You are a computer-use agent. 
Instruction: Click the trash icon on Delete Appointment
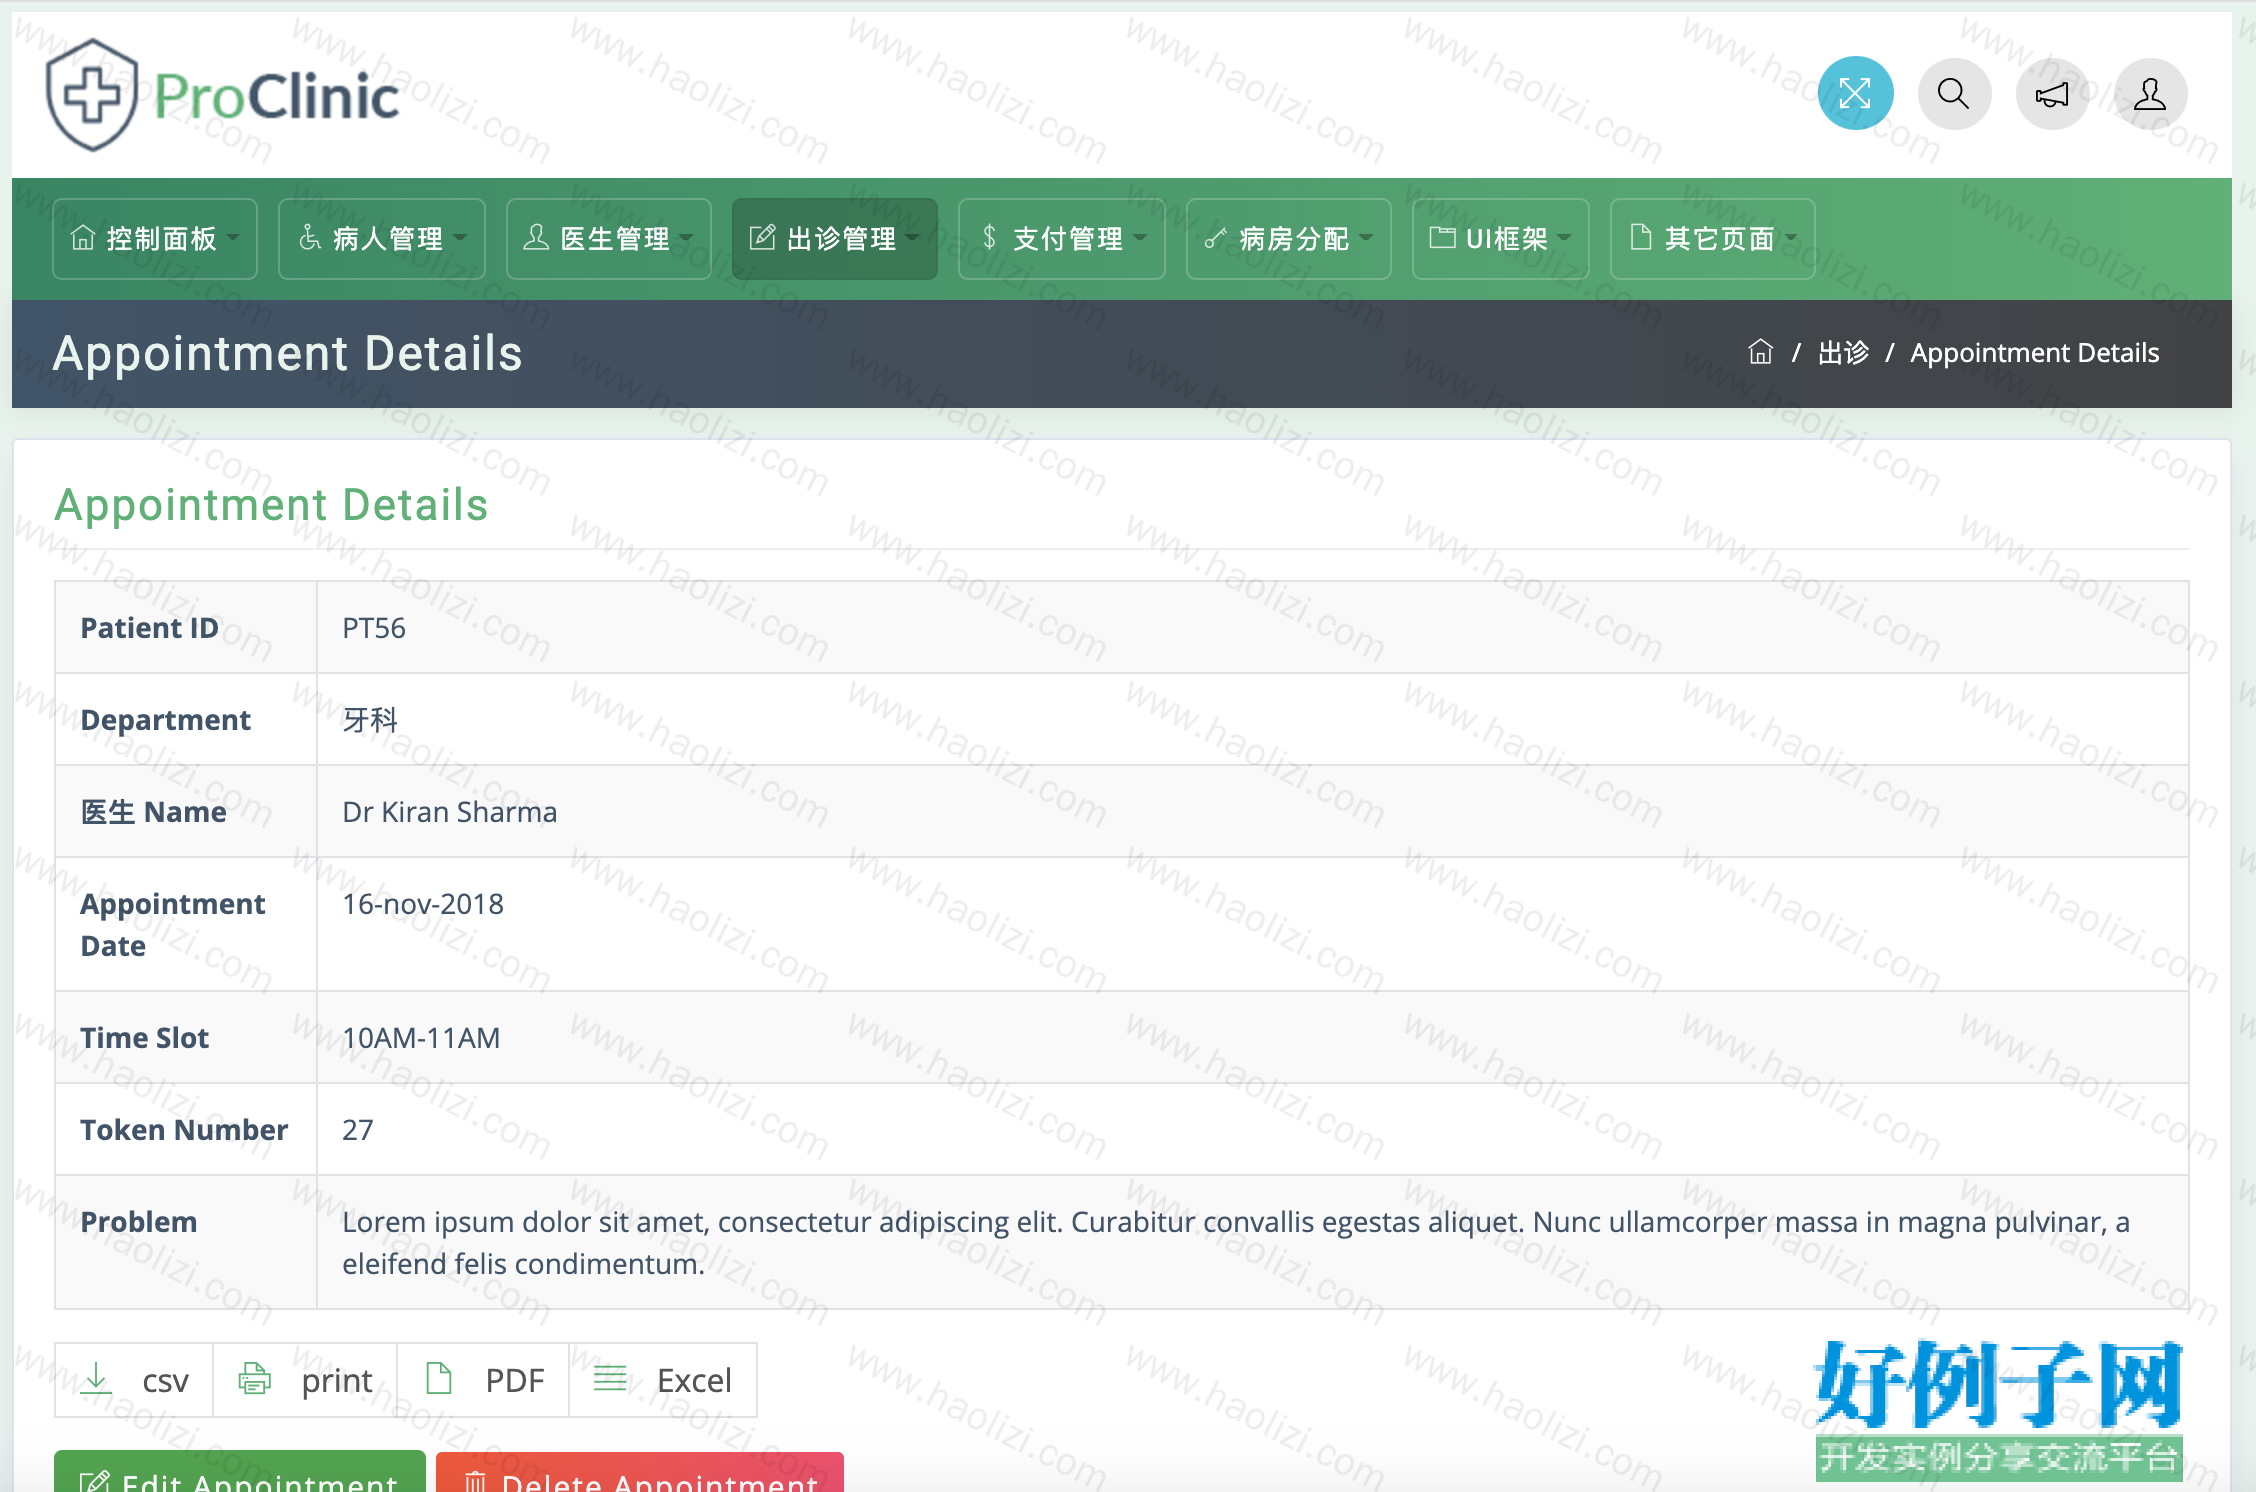475,1481
